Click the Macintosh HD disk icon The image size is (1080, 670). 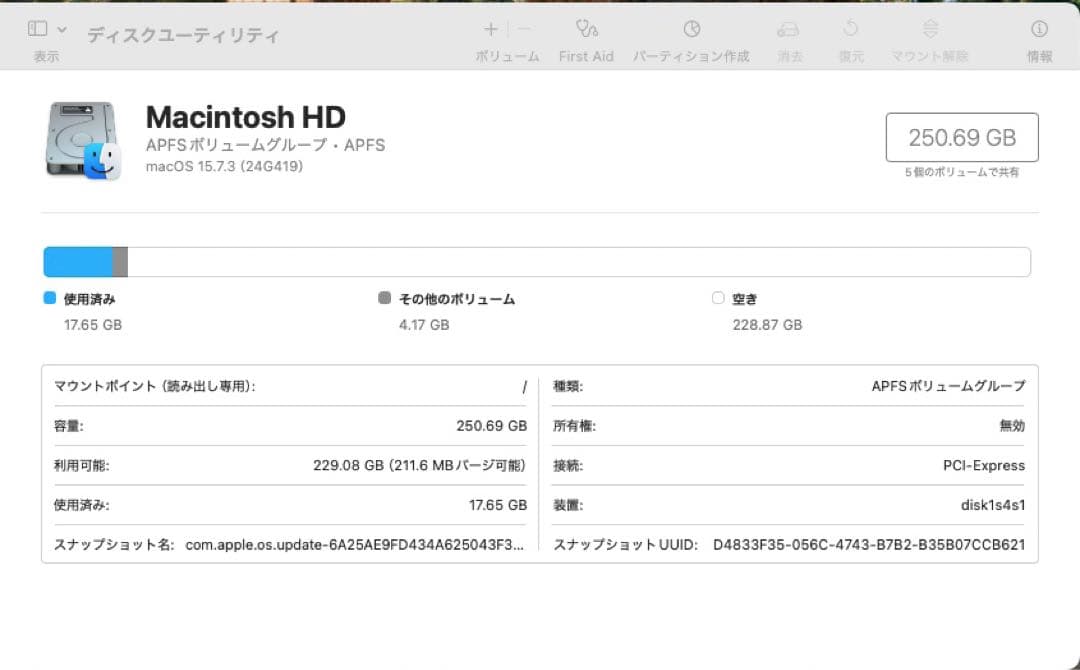pyautogui.click(x=80, y=140)
